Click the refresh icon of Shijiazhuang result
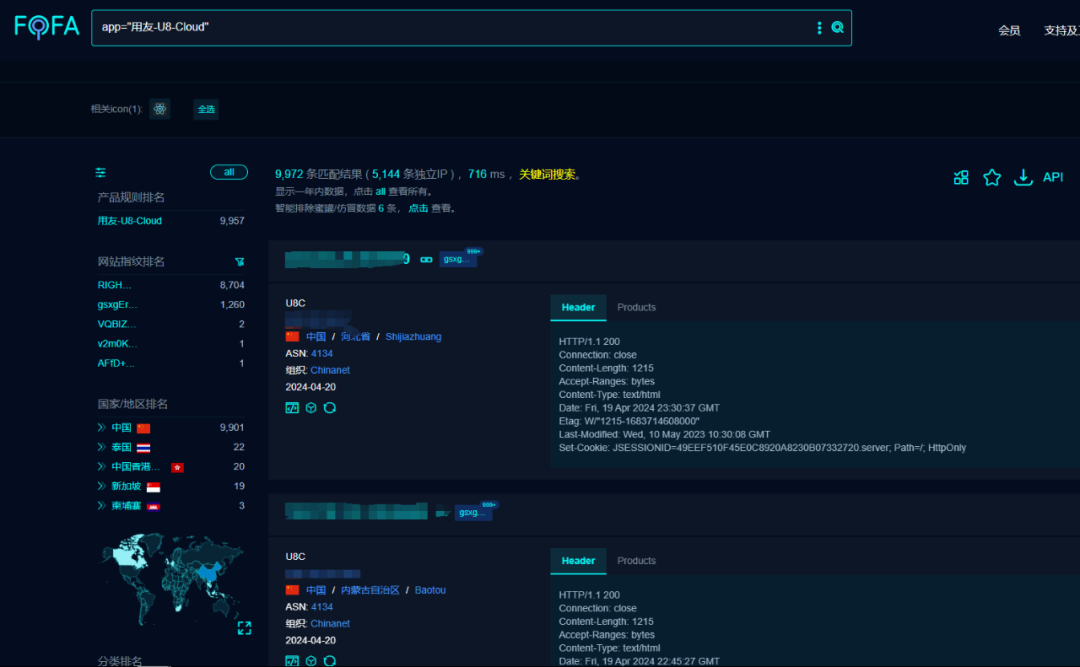 pos(330,408)
